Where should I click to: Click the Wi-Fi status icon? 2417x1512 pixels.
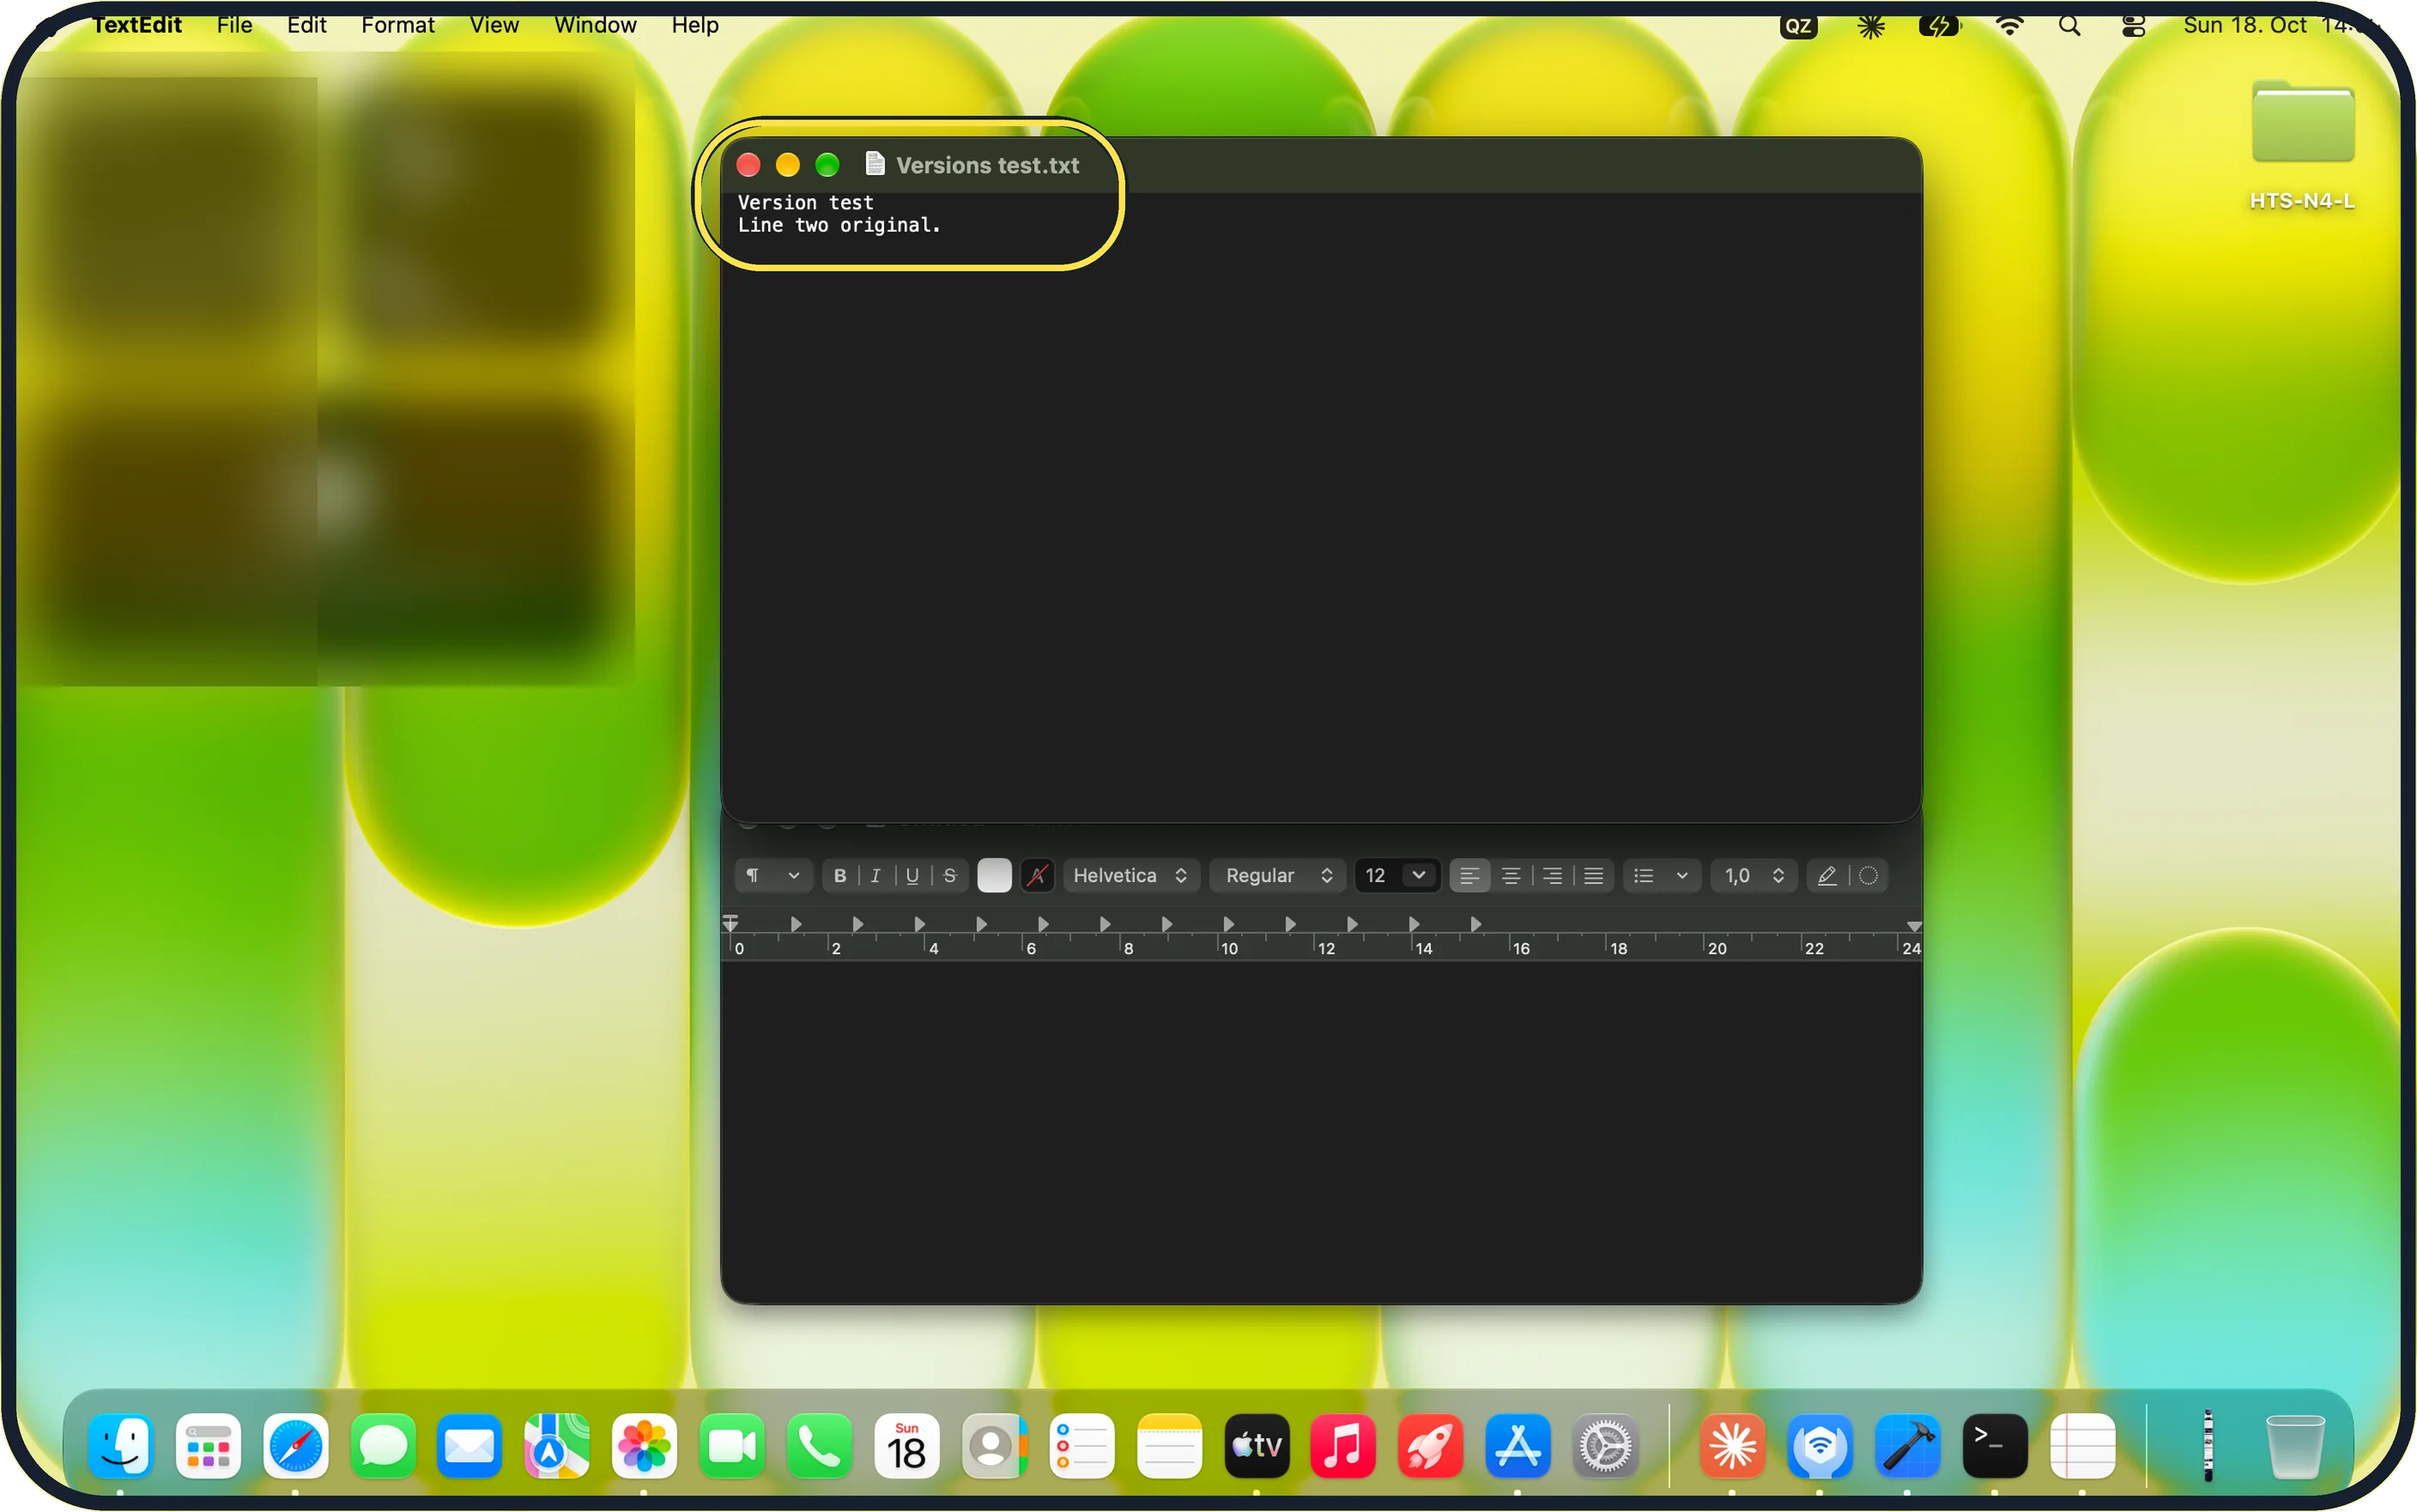point(2009,26)
